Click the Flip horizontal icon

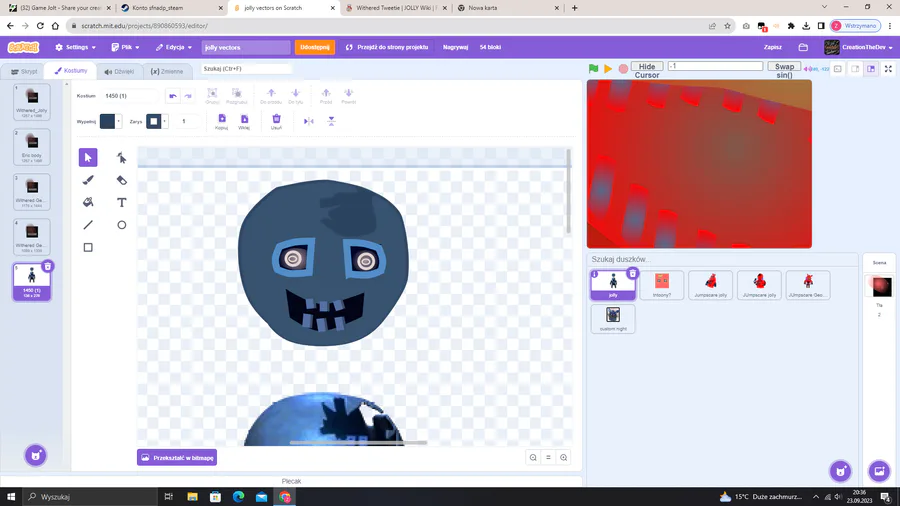coord(308,121)
